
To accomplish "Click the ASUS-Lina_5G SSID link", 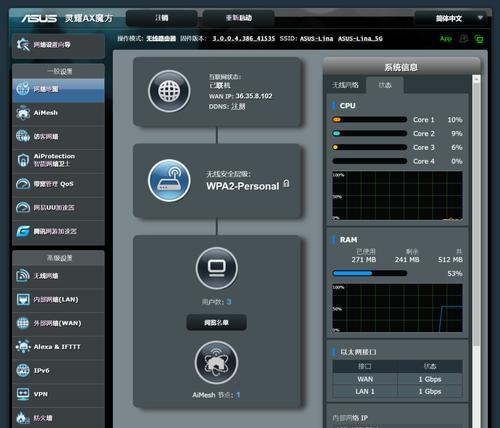I will (x=360, y=39).
